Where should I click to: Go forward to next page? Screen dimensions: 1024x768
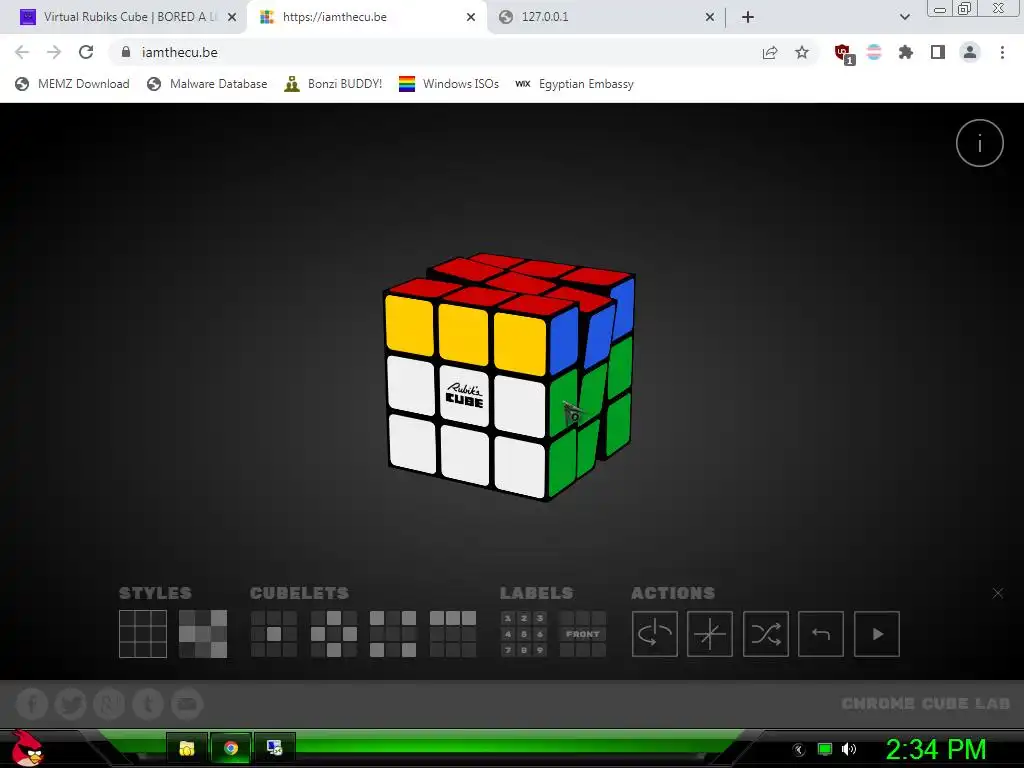(54, 52)
